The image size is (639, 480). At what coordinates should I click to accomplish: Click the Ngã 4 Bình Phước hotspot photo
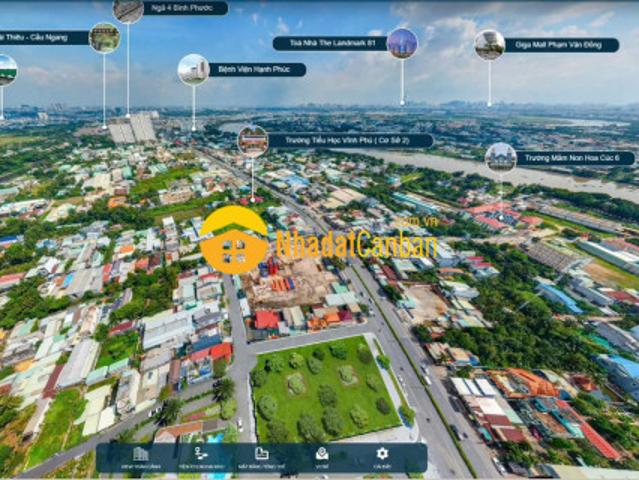tap(128, 10)
